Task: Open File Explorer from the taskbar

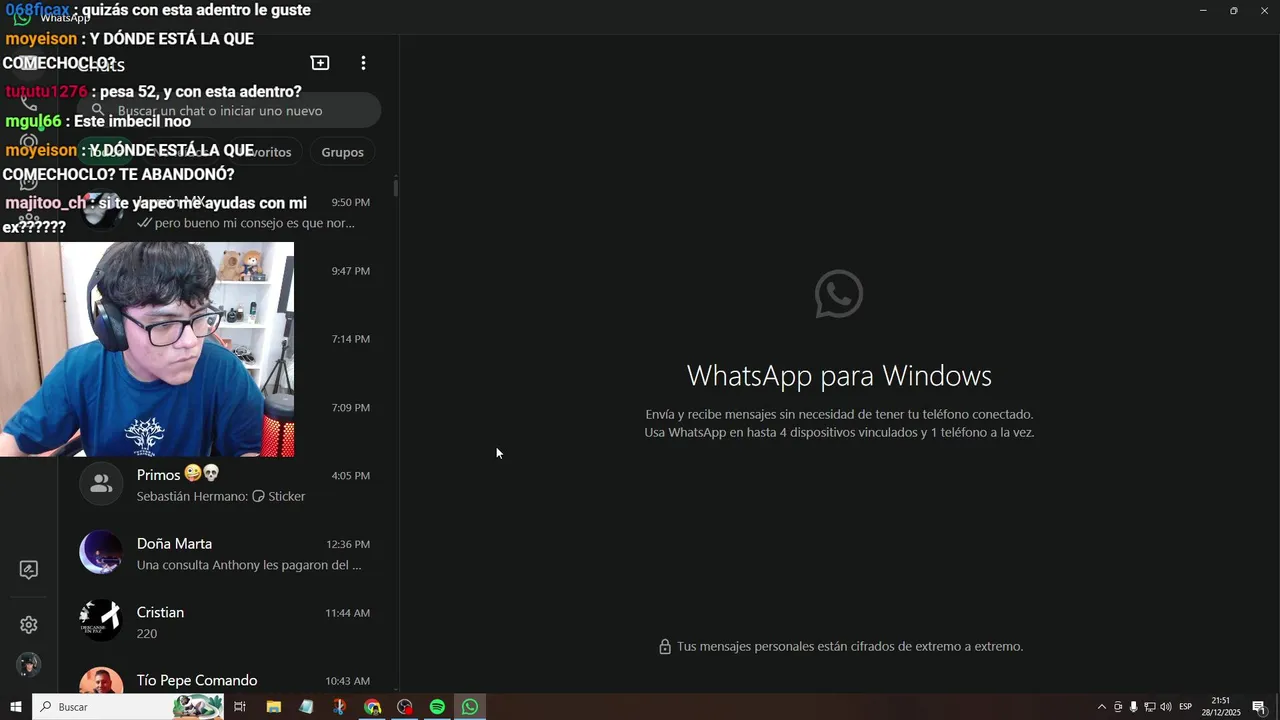Action: tap(273, 707)
